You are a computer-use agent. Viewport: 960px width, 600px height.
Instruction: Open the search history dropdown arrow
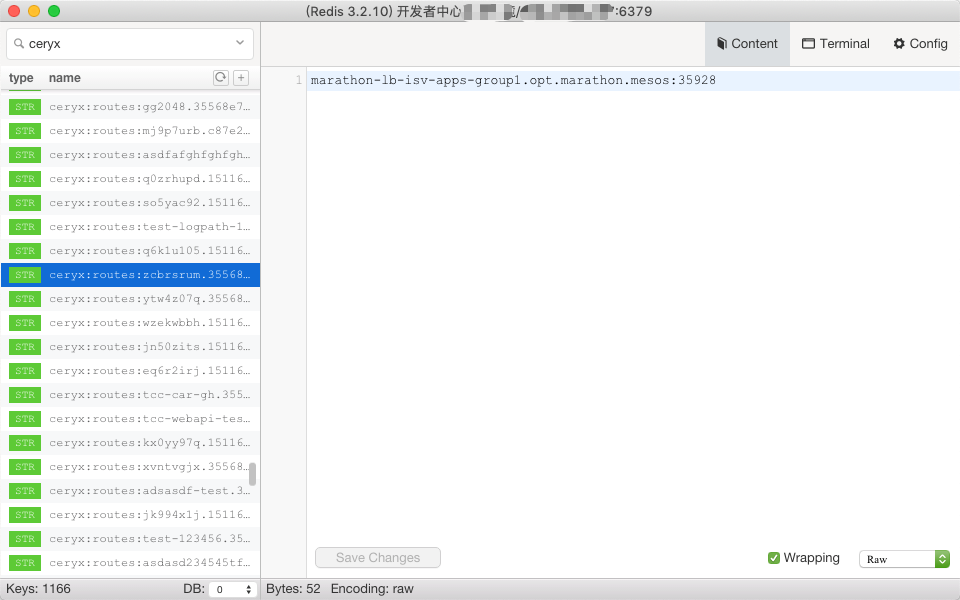pyautogui.click(x=240, y=43)
